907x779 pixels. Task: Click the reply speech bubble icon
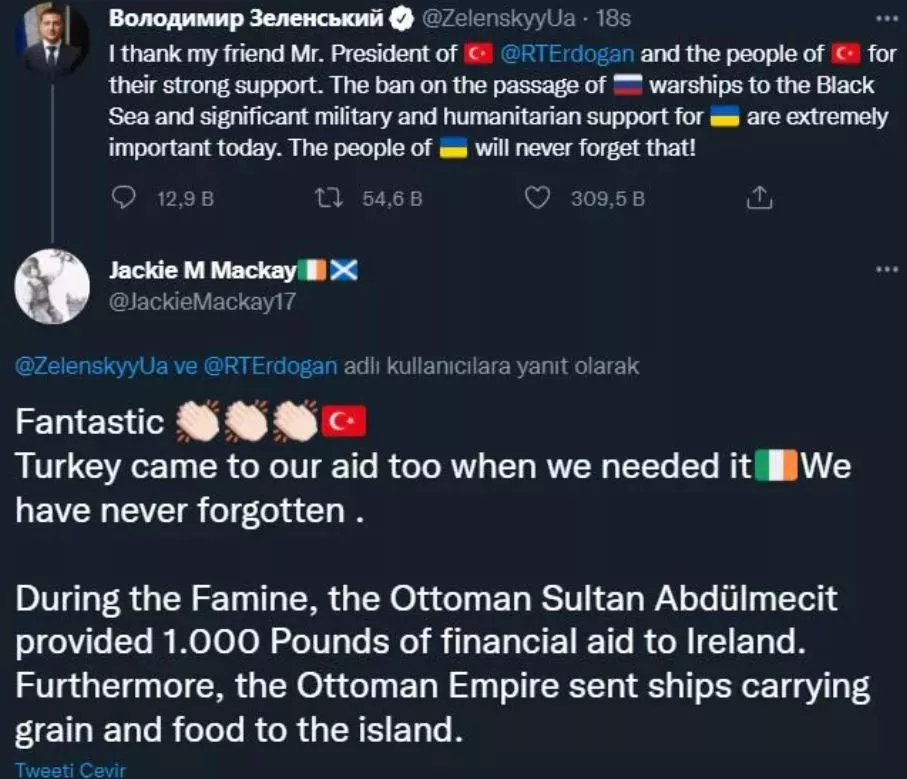pos(124,198)
